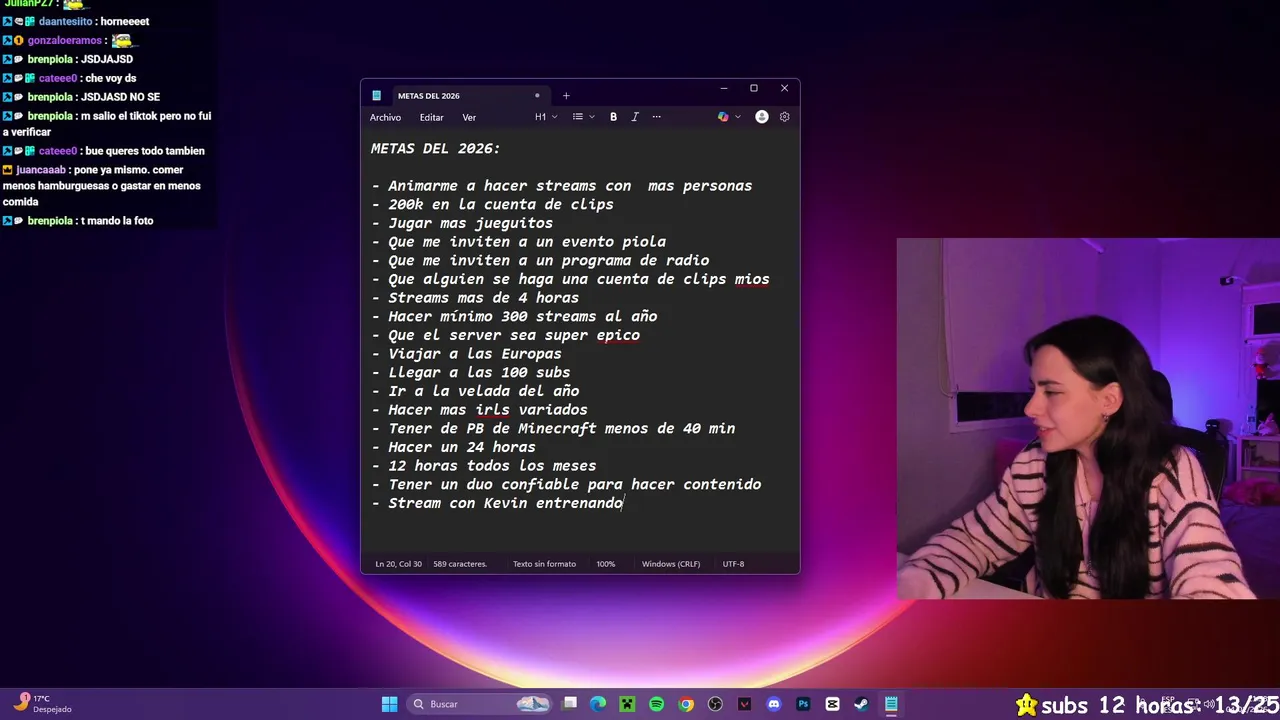Add a new Notepad tab

click(566, 96)
